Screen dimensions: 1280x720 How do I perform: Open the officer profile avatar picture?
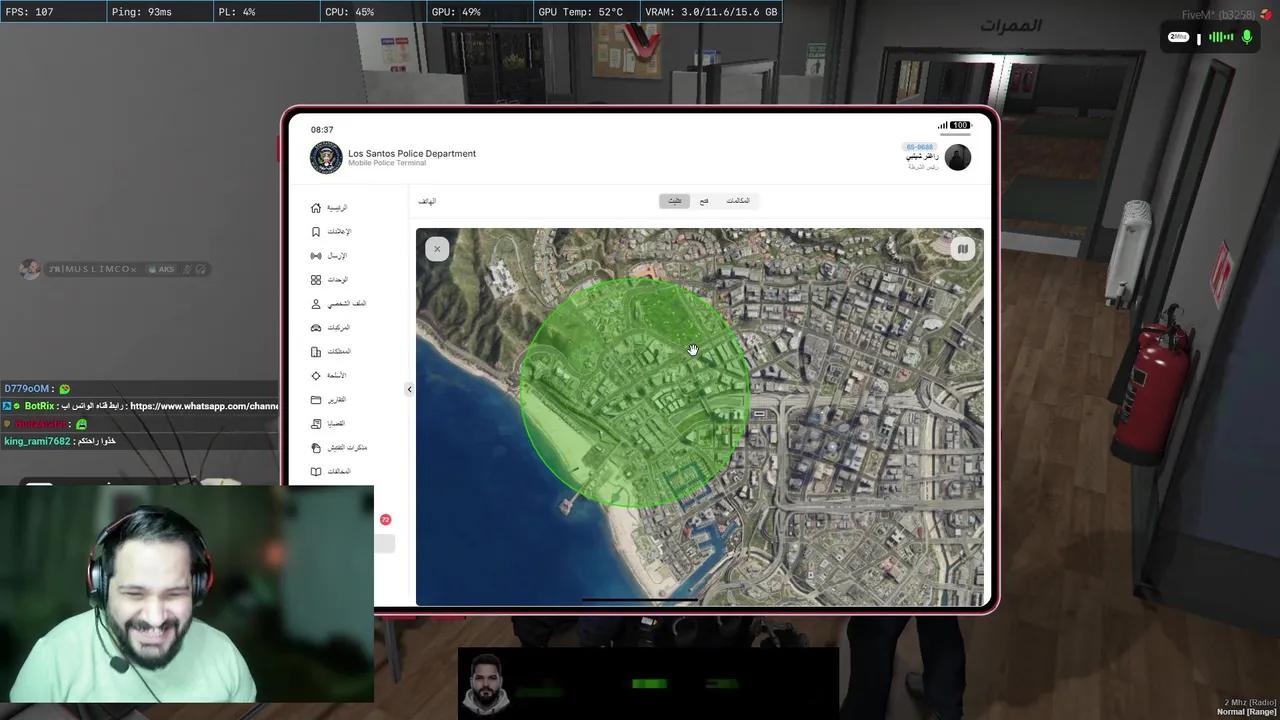tap(957, 157)
